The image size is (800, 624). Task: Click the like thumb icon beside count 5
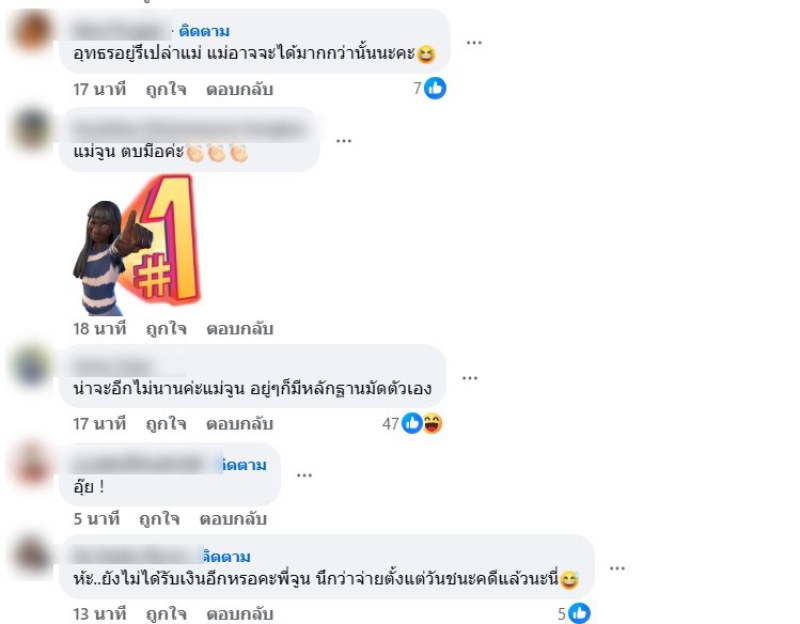pos(580,613)
